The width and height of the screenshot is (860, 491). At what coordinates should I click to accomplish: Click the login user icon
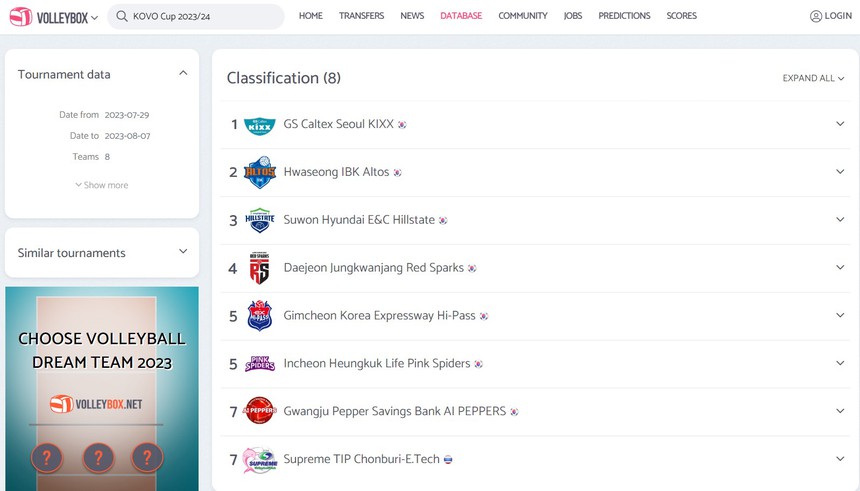click(x=816, y=16)
